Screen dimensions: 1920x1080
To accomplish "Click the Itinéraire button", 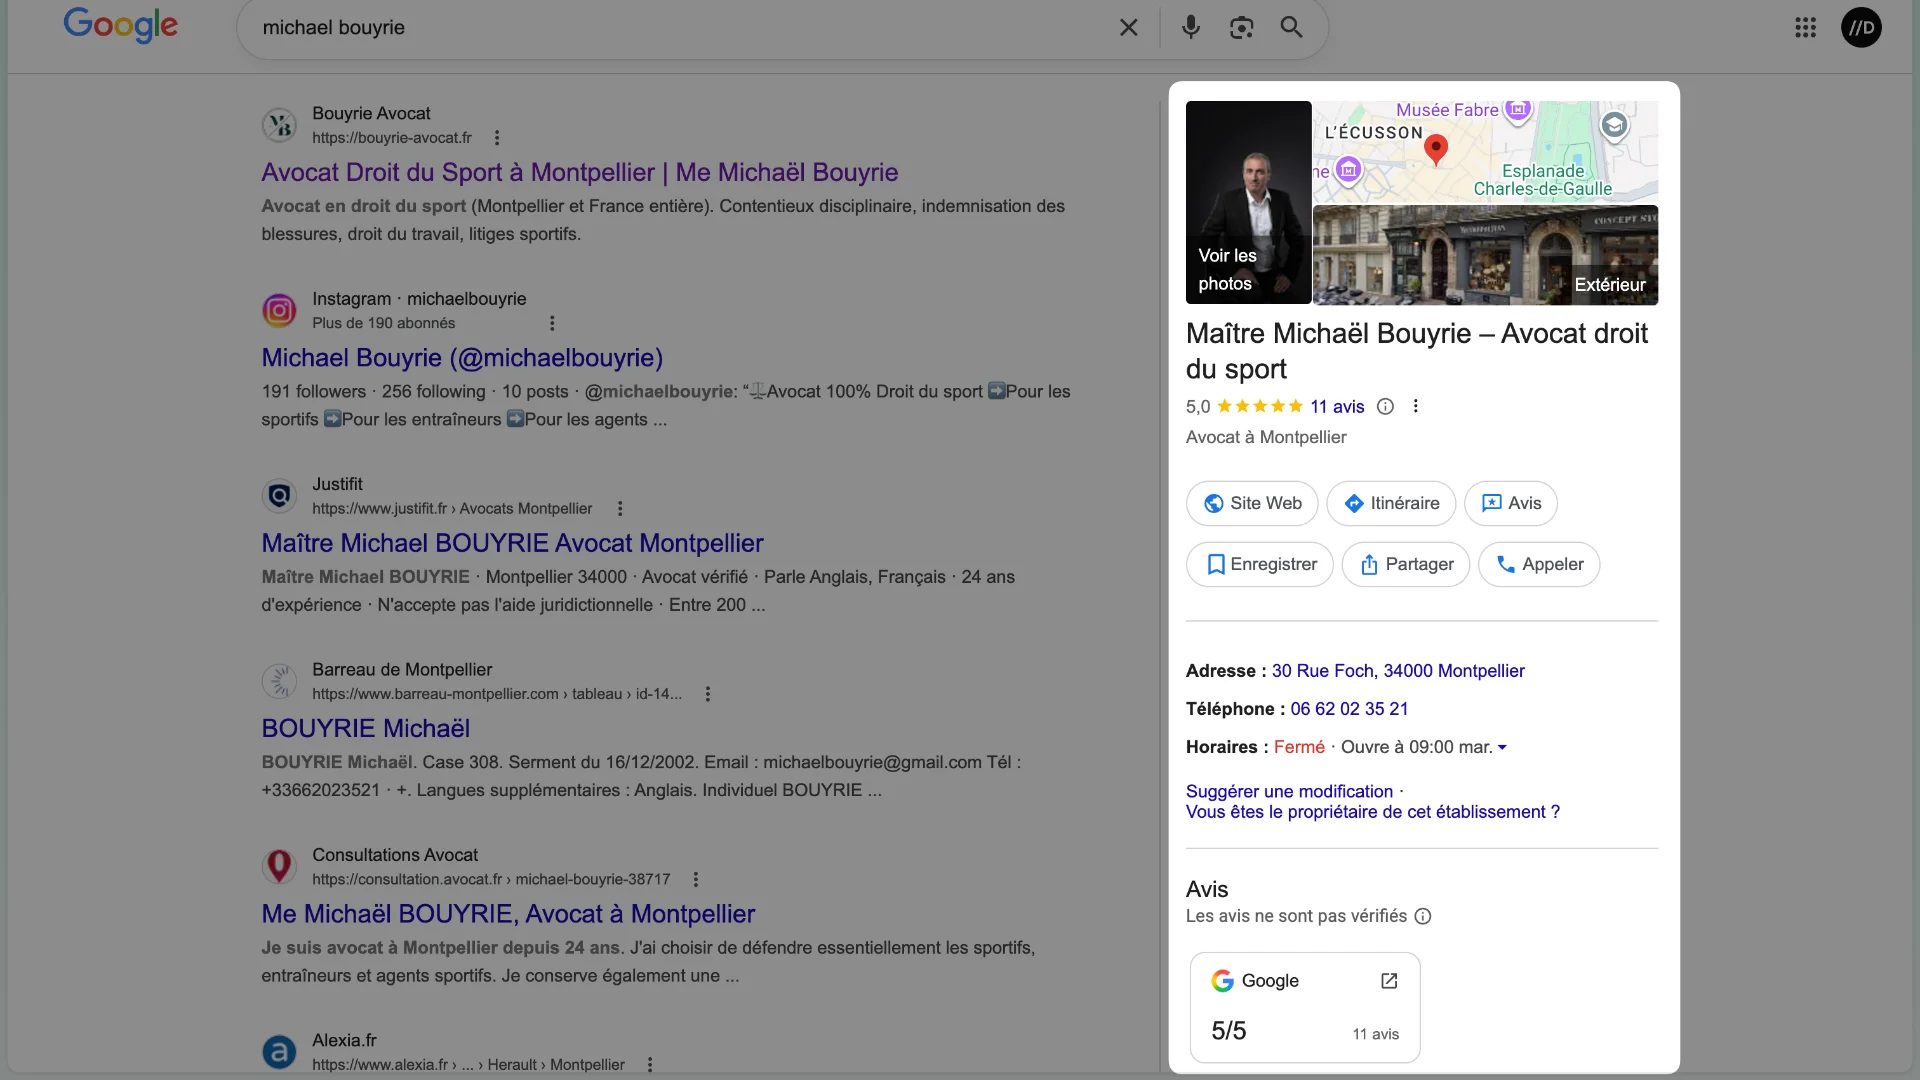I will click(x=1391, y=503).
